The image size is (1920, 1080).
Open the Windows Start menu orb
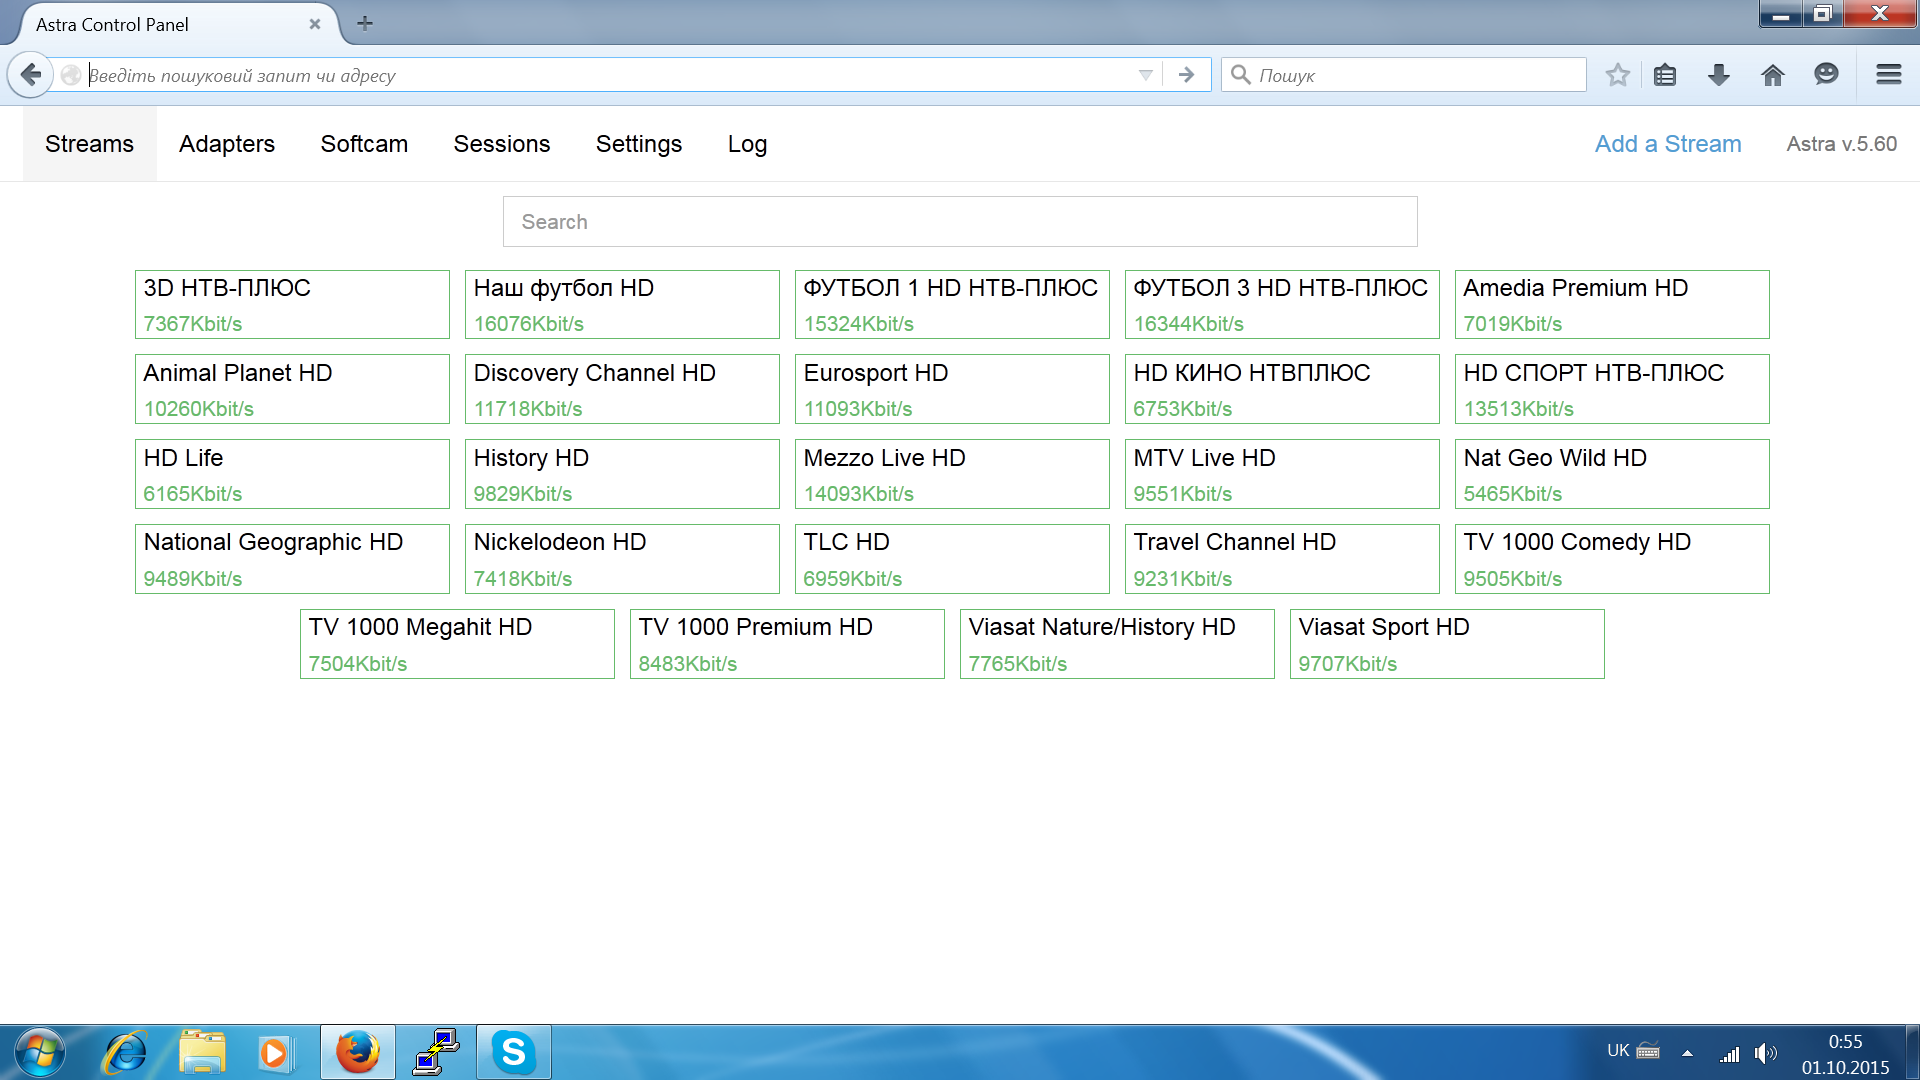[40, 1052]
